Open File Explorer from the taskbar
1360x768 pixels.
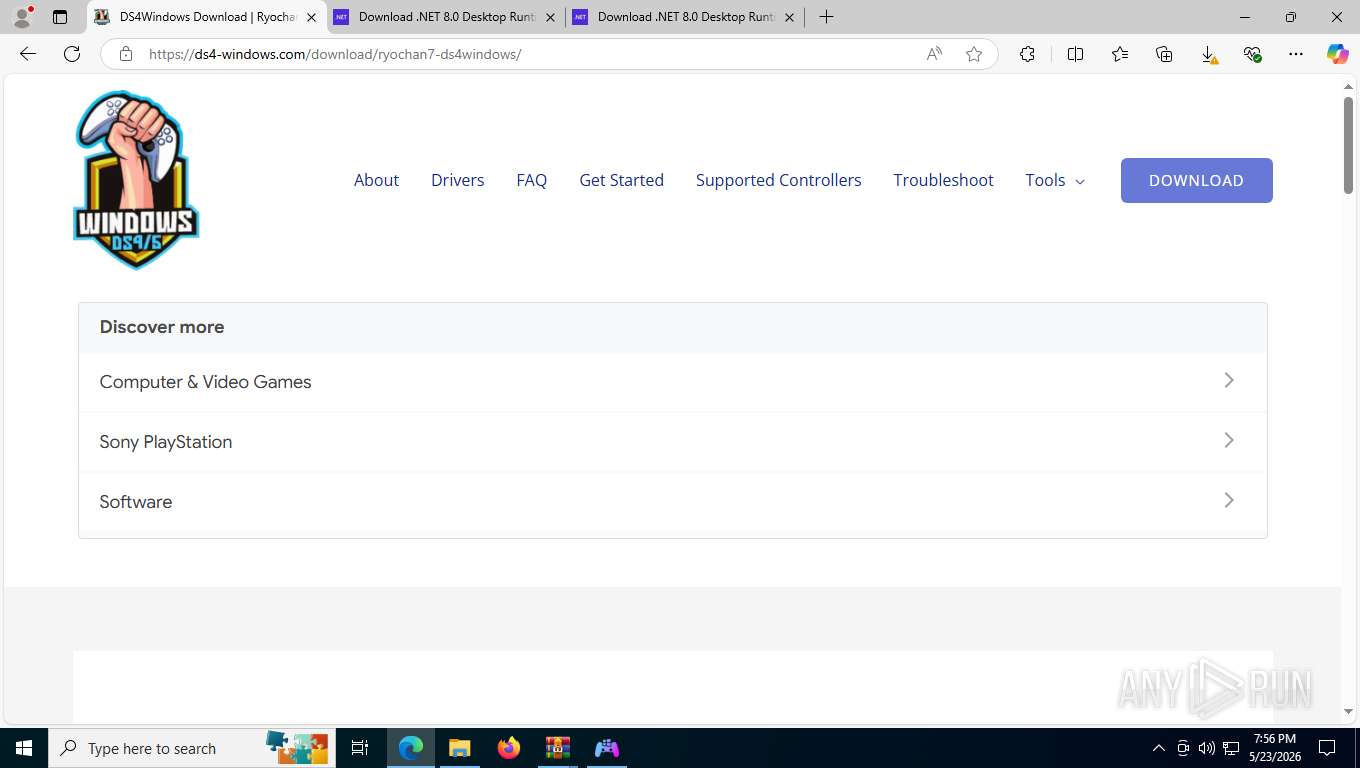pyautogui.click(x=460, y=748)
